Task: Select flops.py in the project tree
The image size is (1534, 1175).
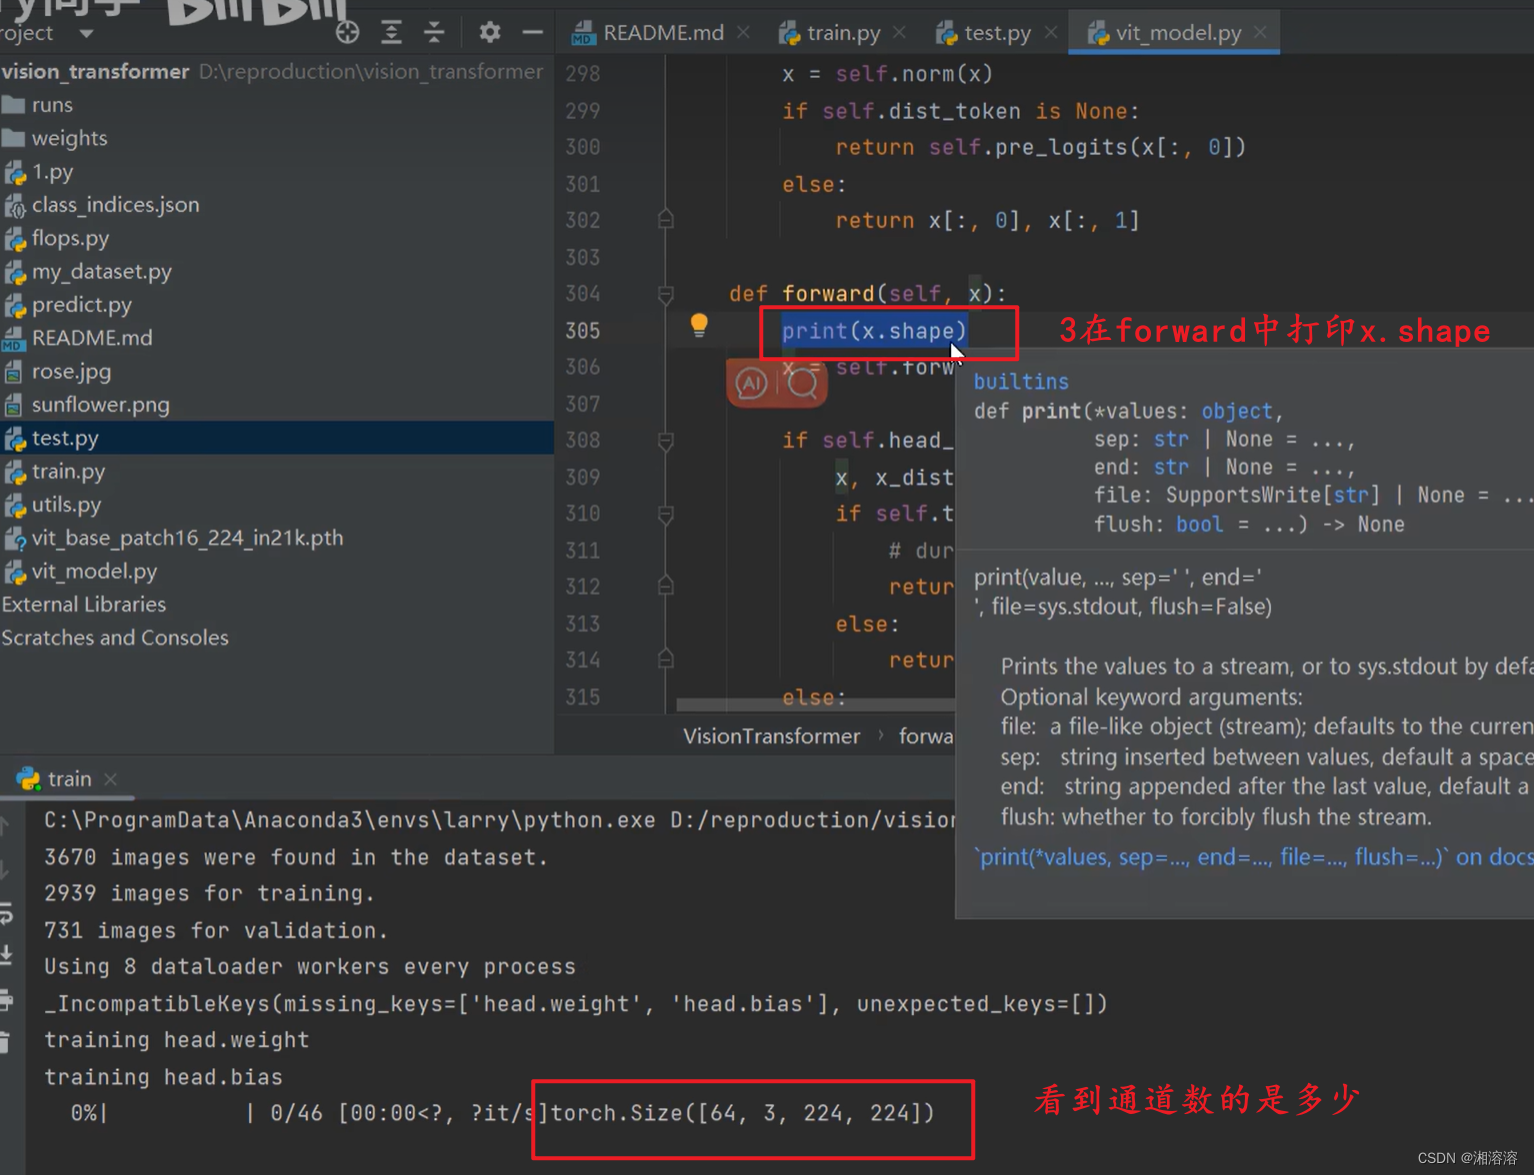Action: (x=70, y=238)
